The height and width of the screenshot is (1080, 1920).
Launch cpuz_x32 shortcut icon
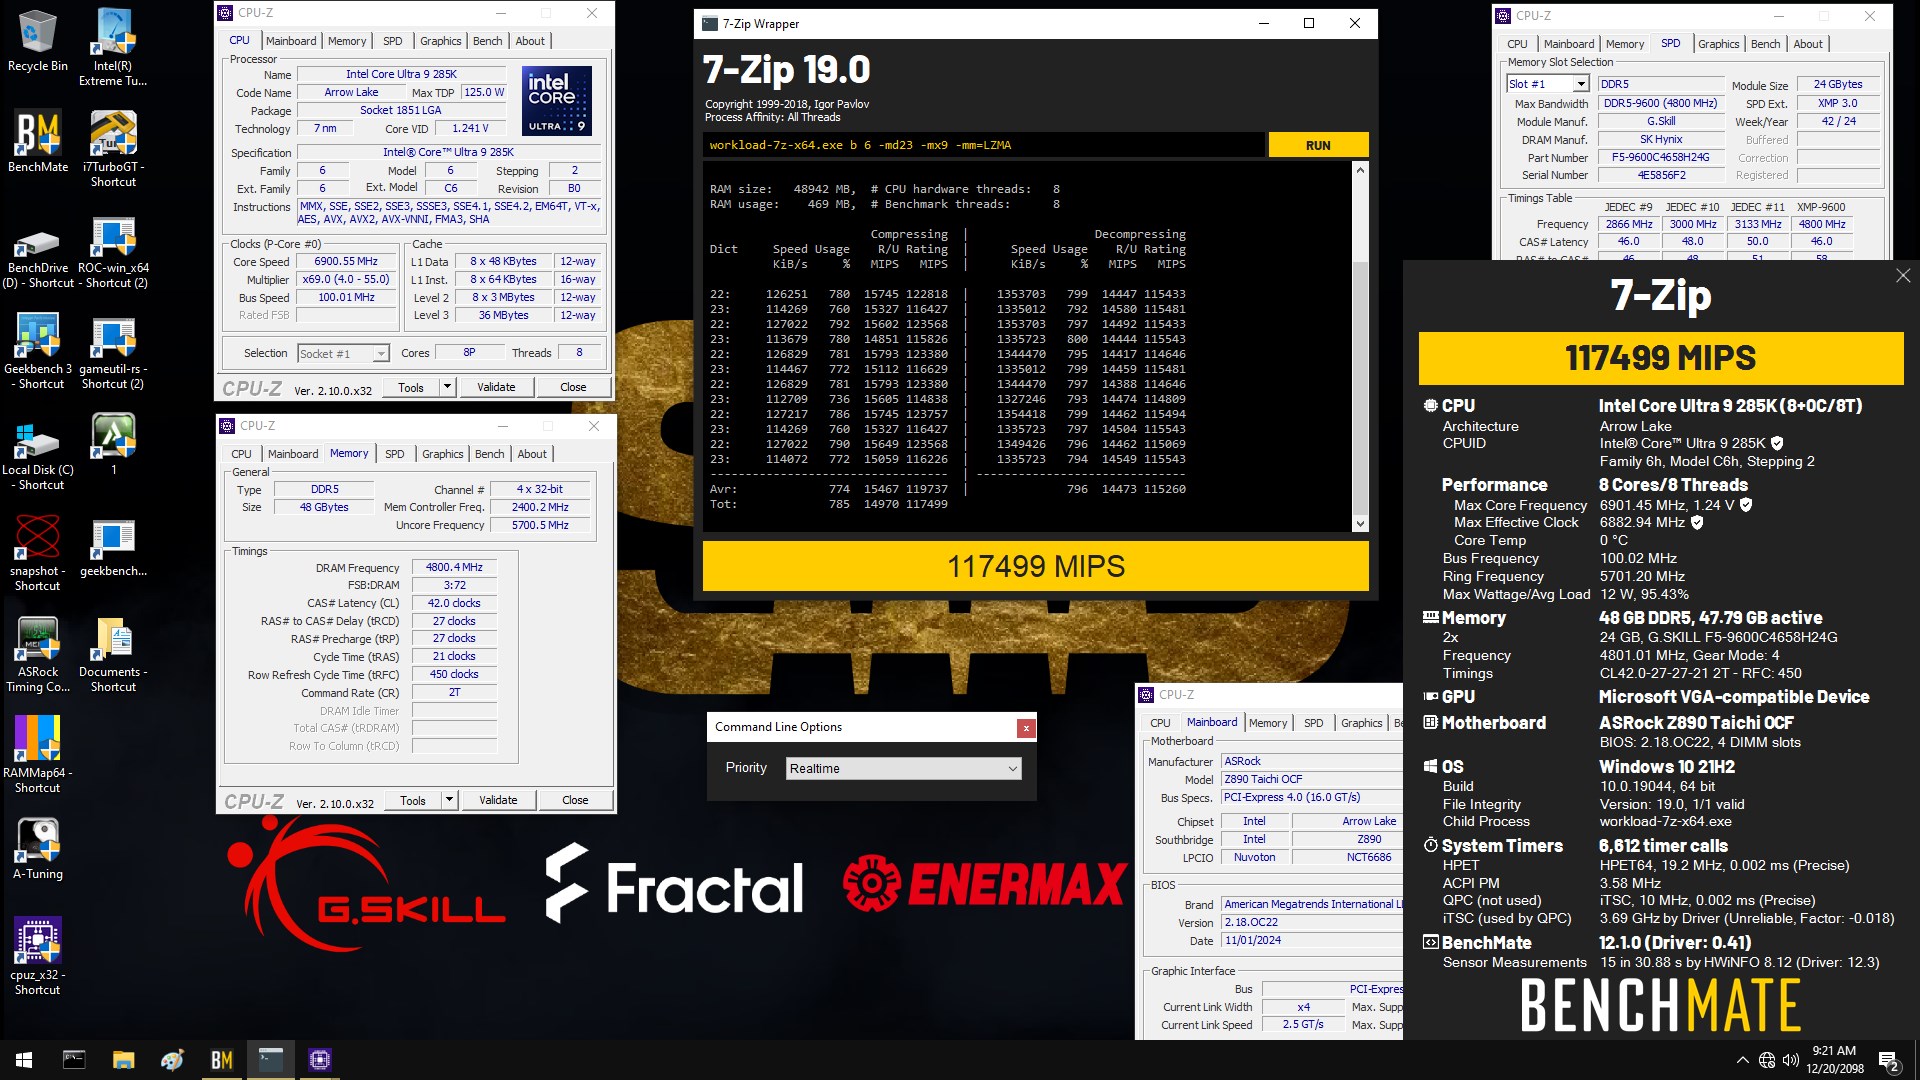(38, 957)
